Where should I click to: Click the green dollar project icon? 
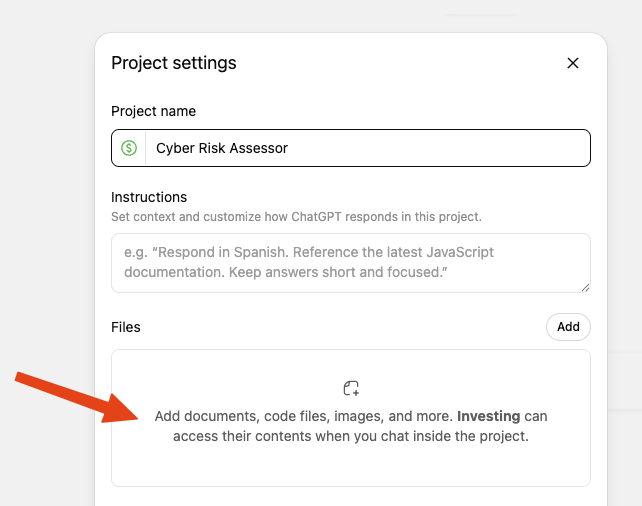[129, 148]
